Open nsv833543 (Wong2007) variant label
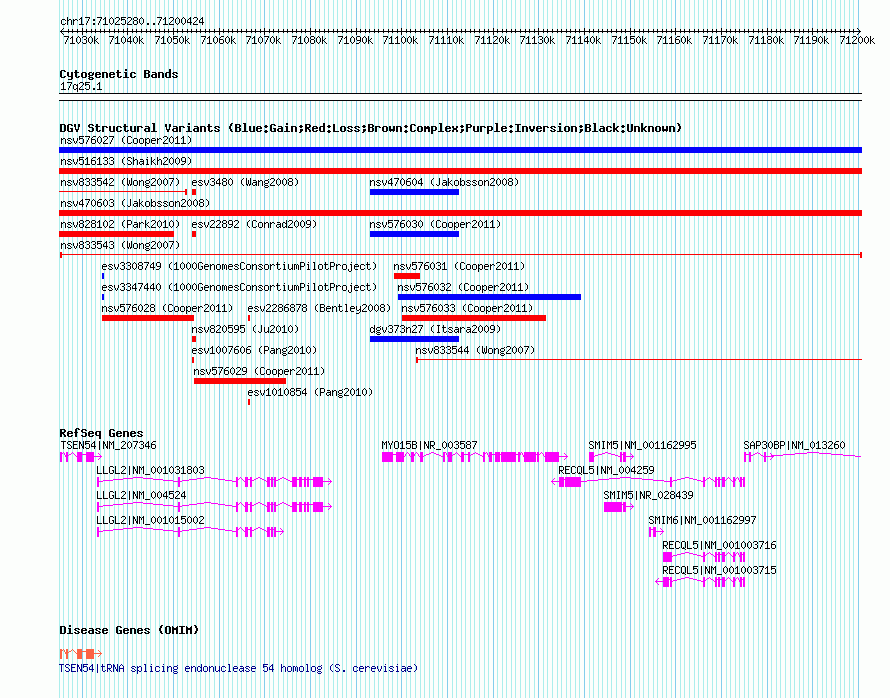 (x=120, y=246)
